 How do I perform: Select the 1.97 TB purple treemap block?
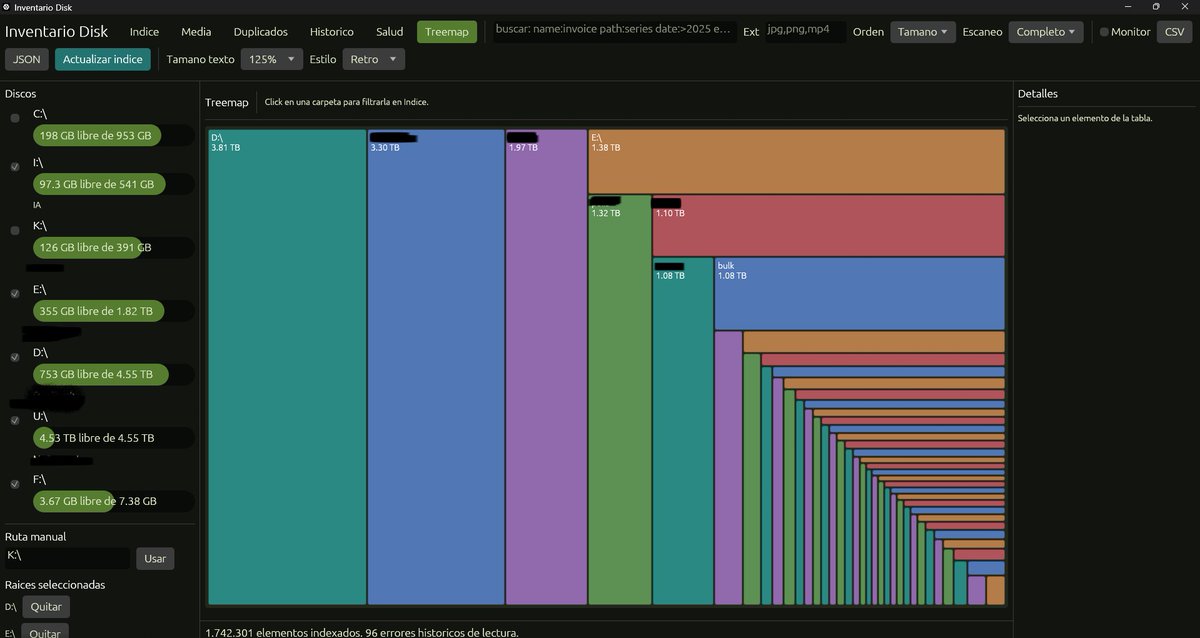pos(546,367)
